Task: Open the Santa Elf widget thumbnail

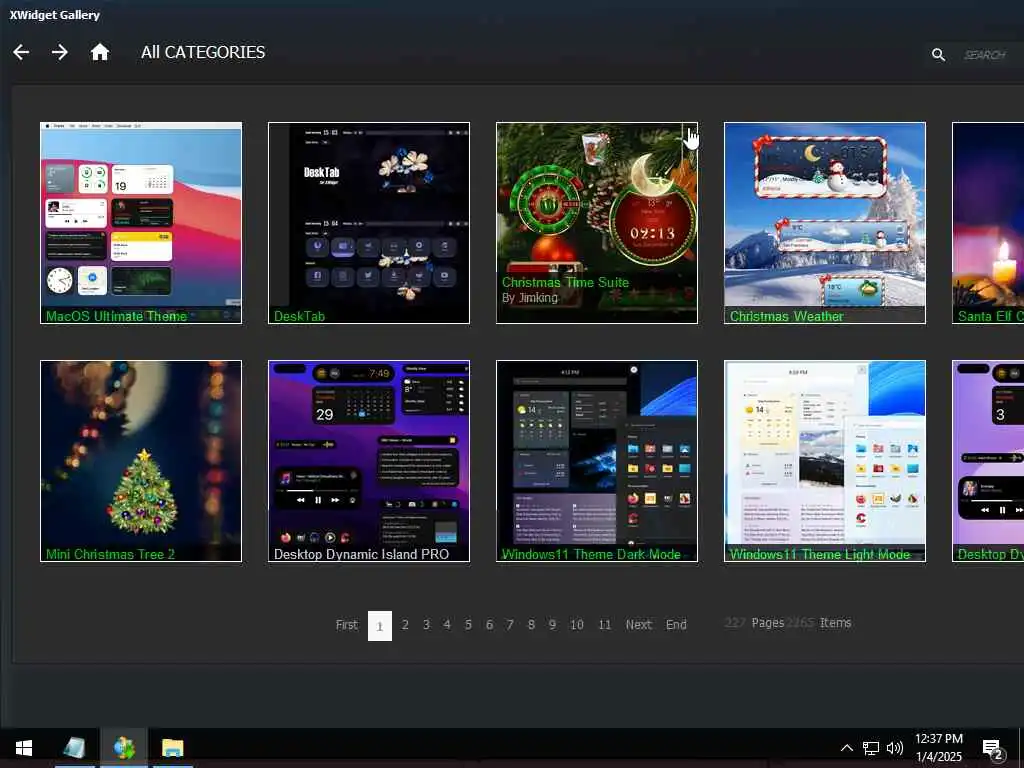Action: (988, 223)
